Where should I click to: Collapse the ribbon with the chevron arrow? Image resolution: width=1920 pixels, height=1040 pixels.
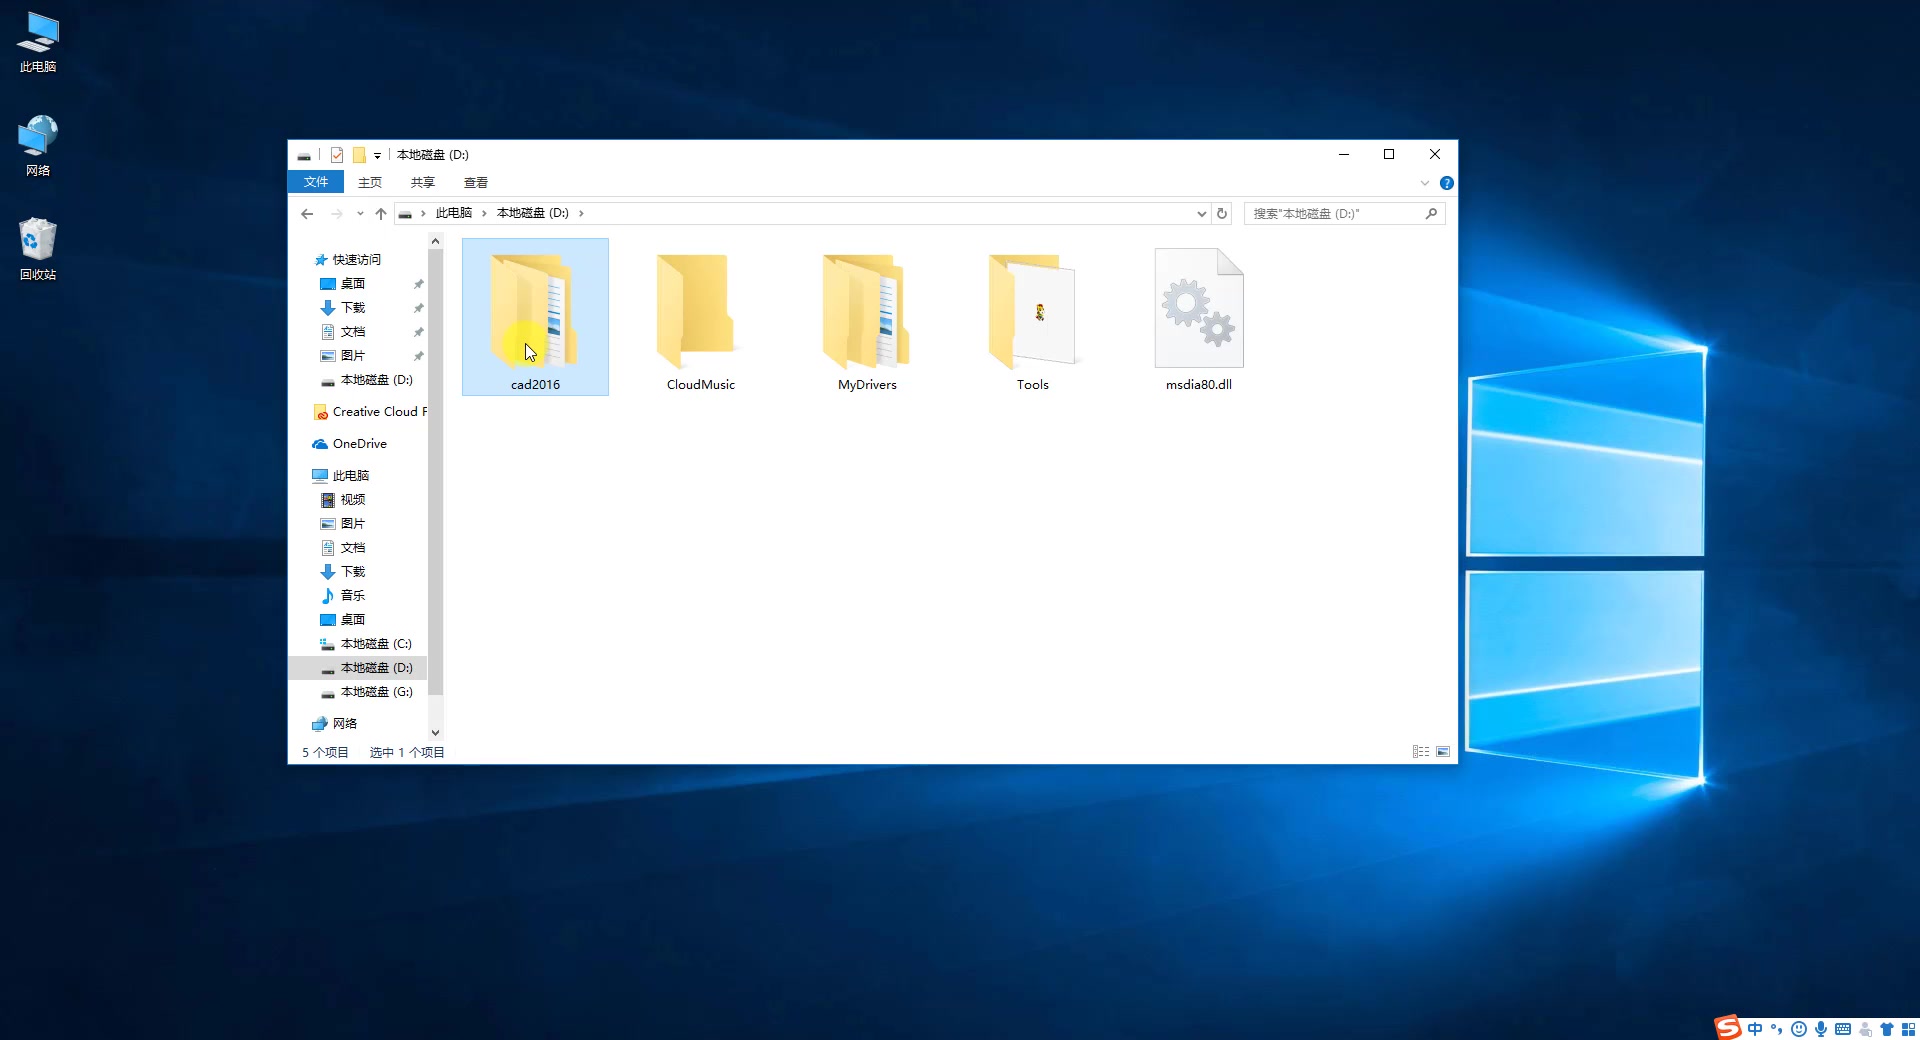pos(1424,182)
